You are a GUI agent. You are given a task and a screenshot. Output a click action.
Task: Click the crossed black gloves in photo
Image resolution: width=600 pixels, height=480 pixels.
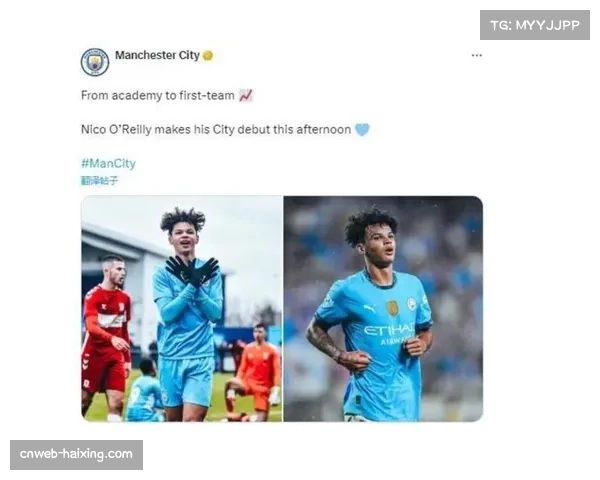coord(192,271)
